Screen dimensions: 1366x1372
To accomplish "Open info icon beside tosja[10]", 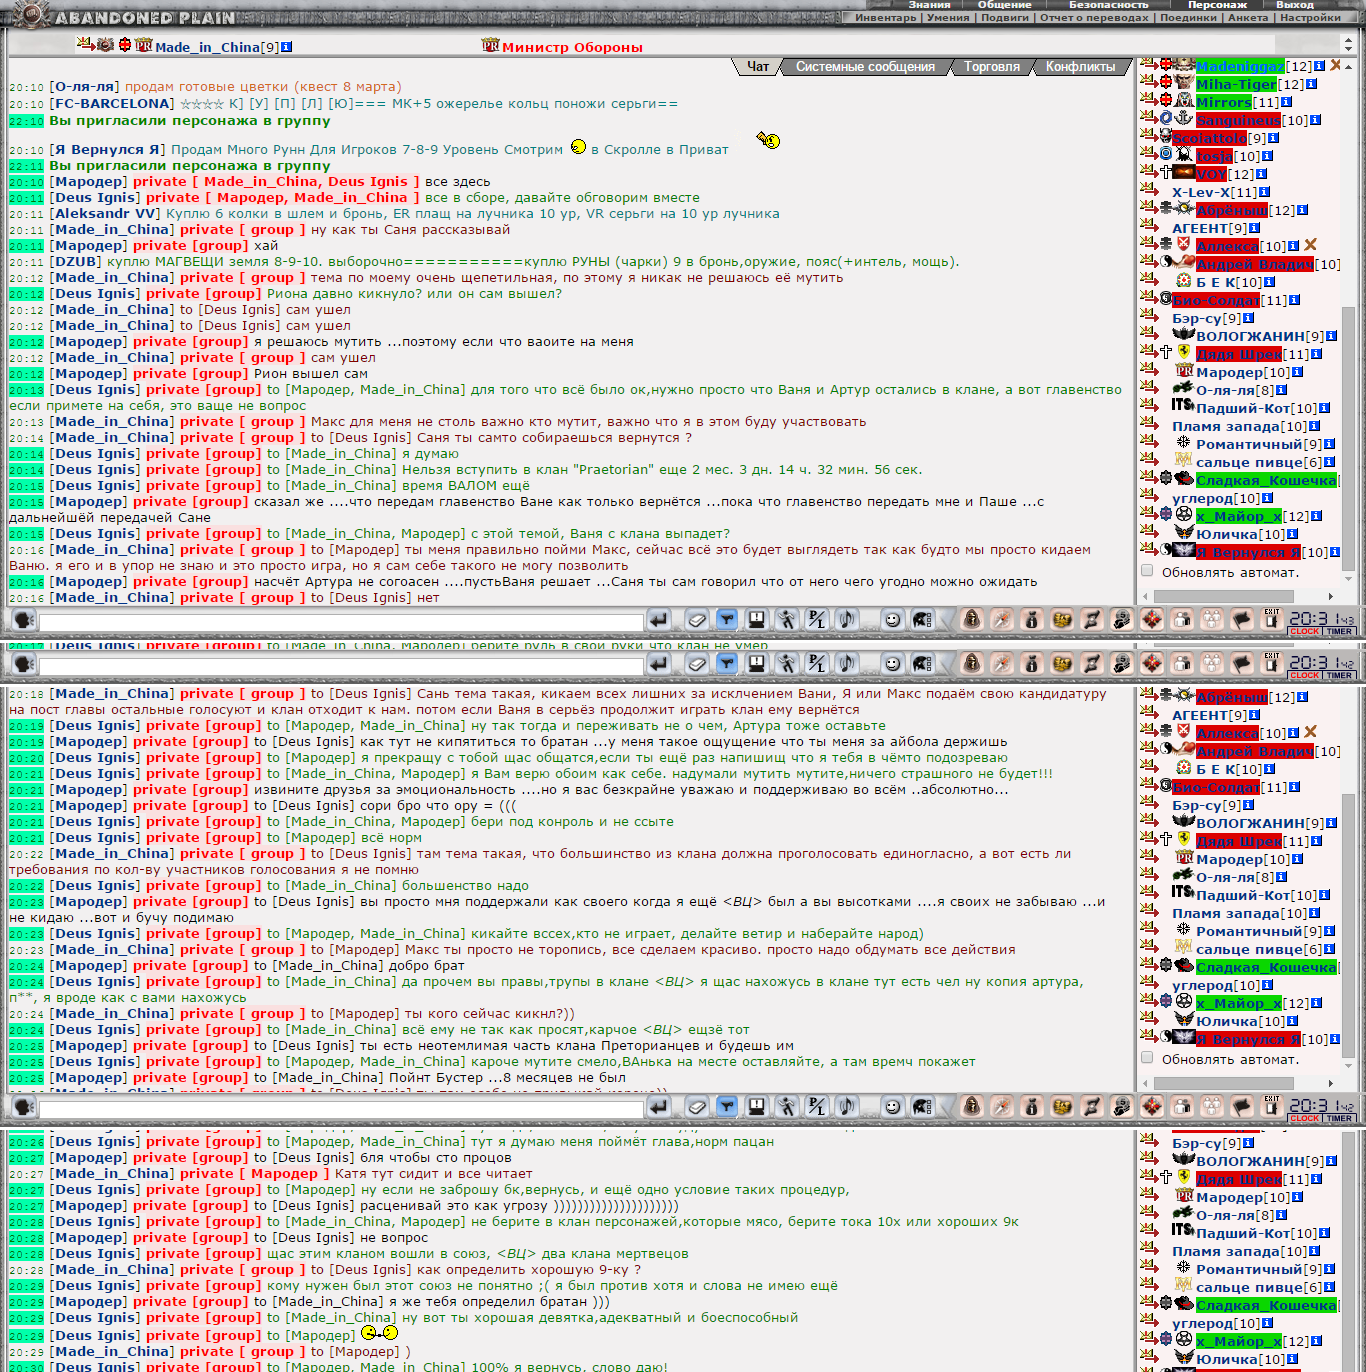I will click(1267, 156).
